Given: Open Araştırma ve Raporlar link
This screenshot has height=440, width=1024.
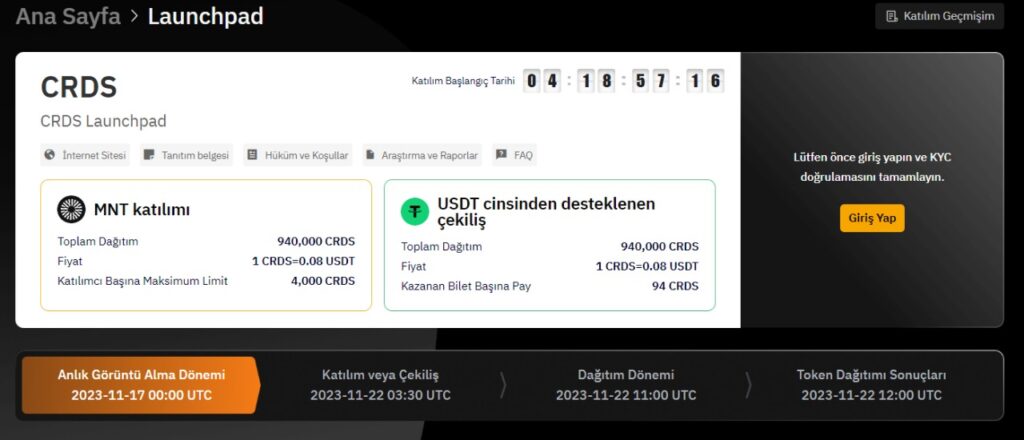Looking at the screenshot, I should (422, 155).
